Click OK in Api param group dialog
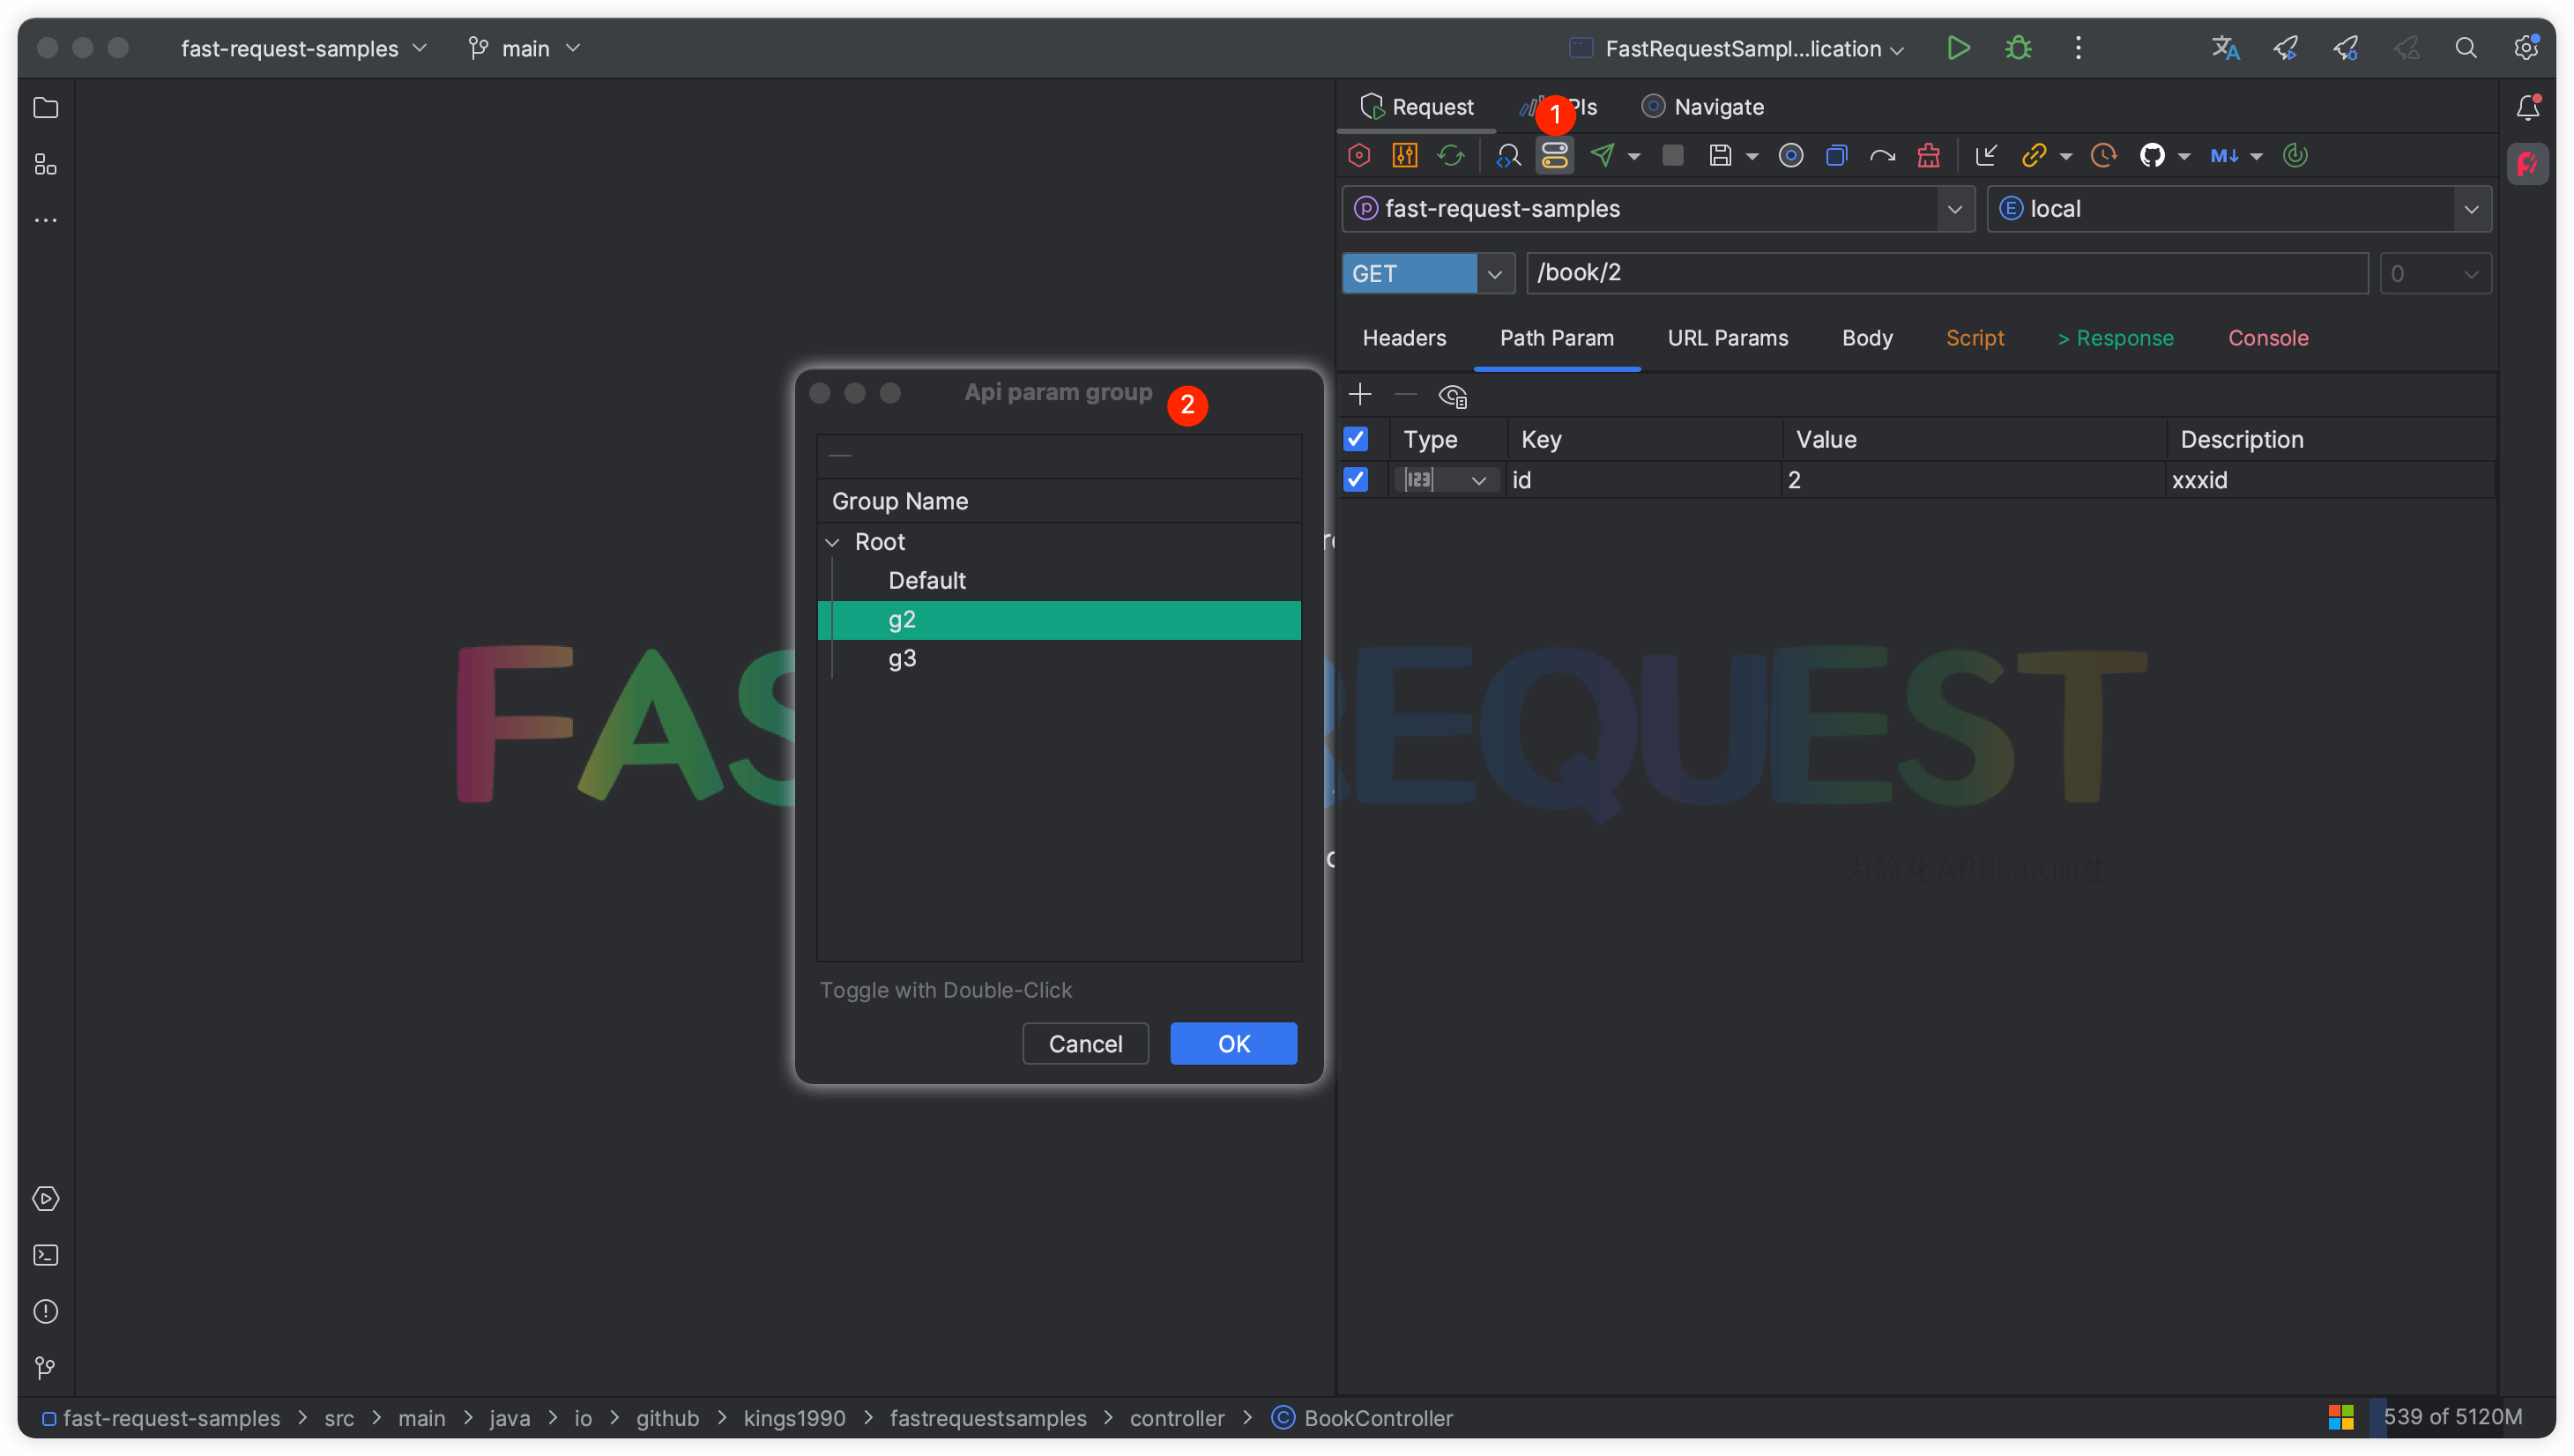 click(1233, 1043)
